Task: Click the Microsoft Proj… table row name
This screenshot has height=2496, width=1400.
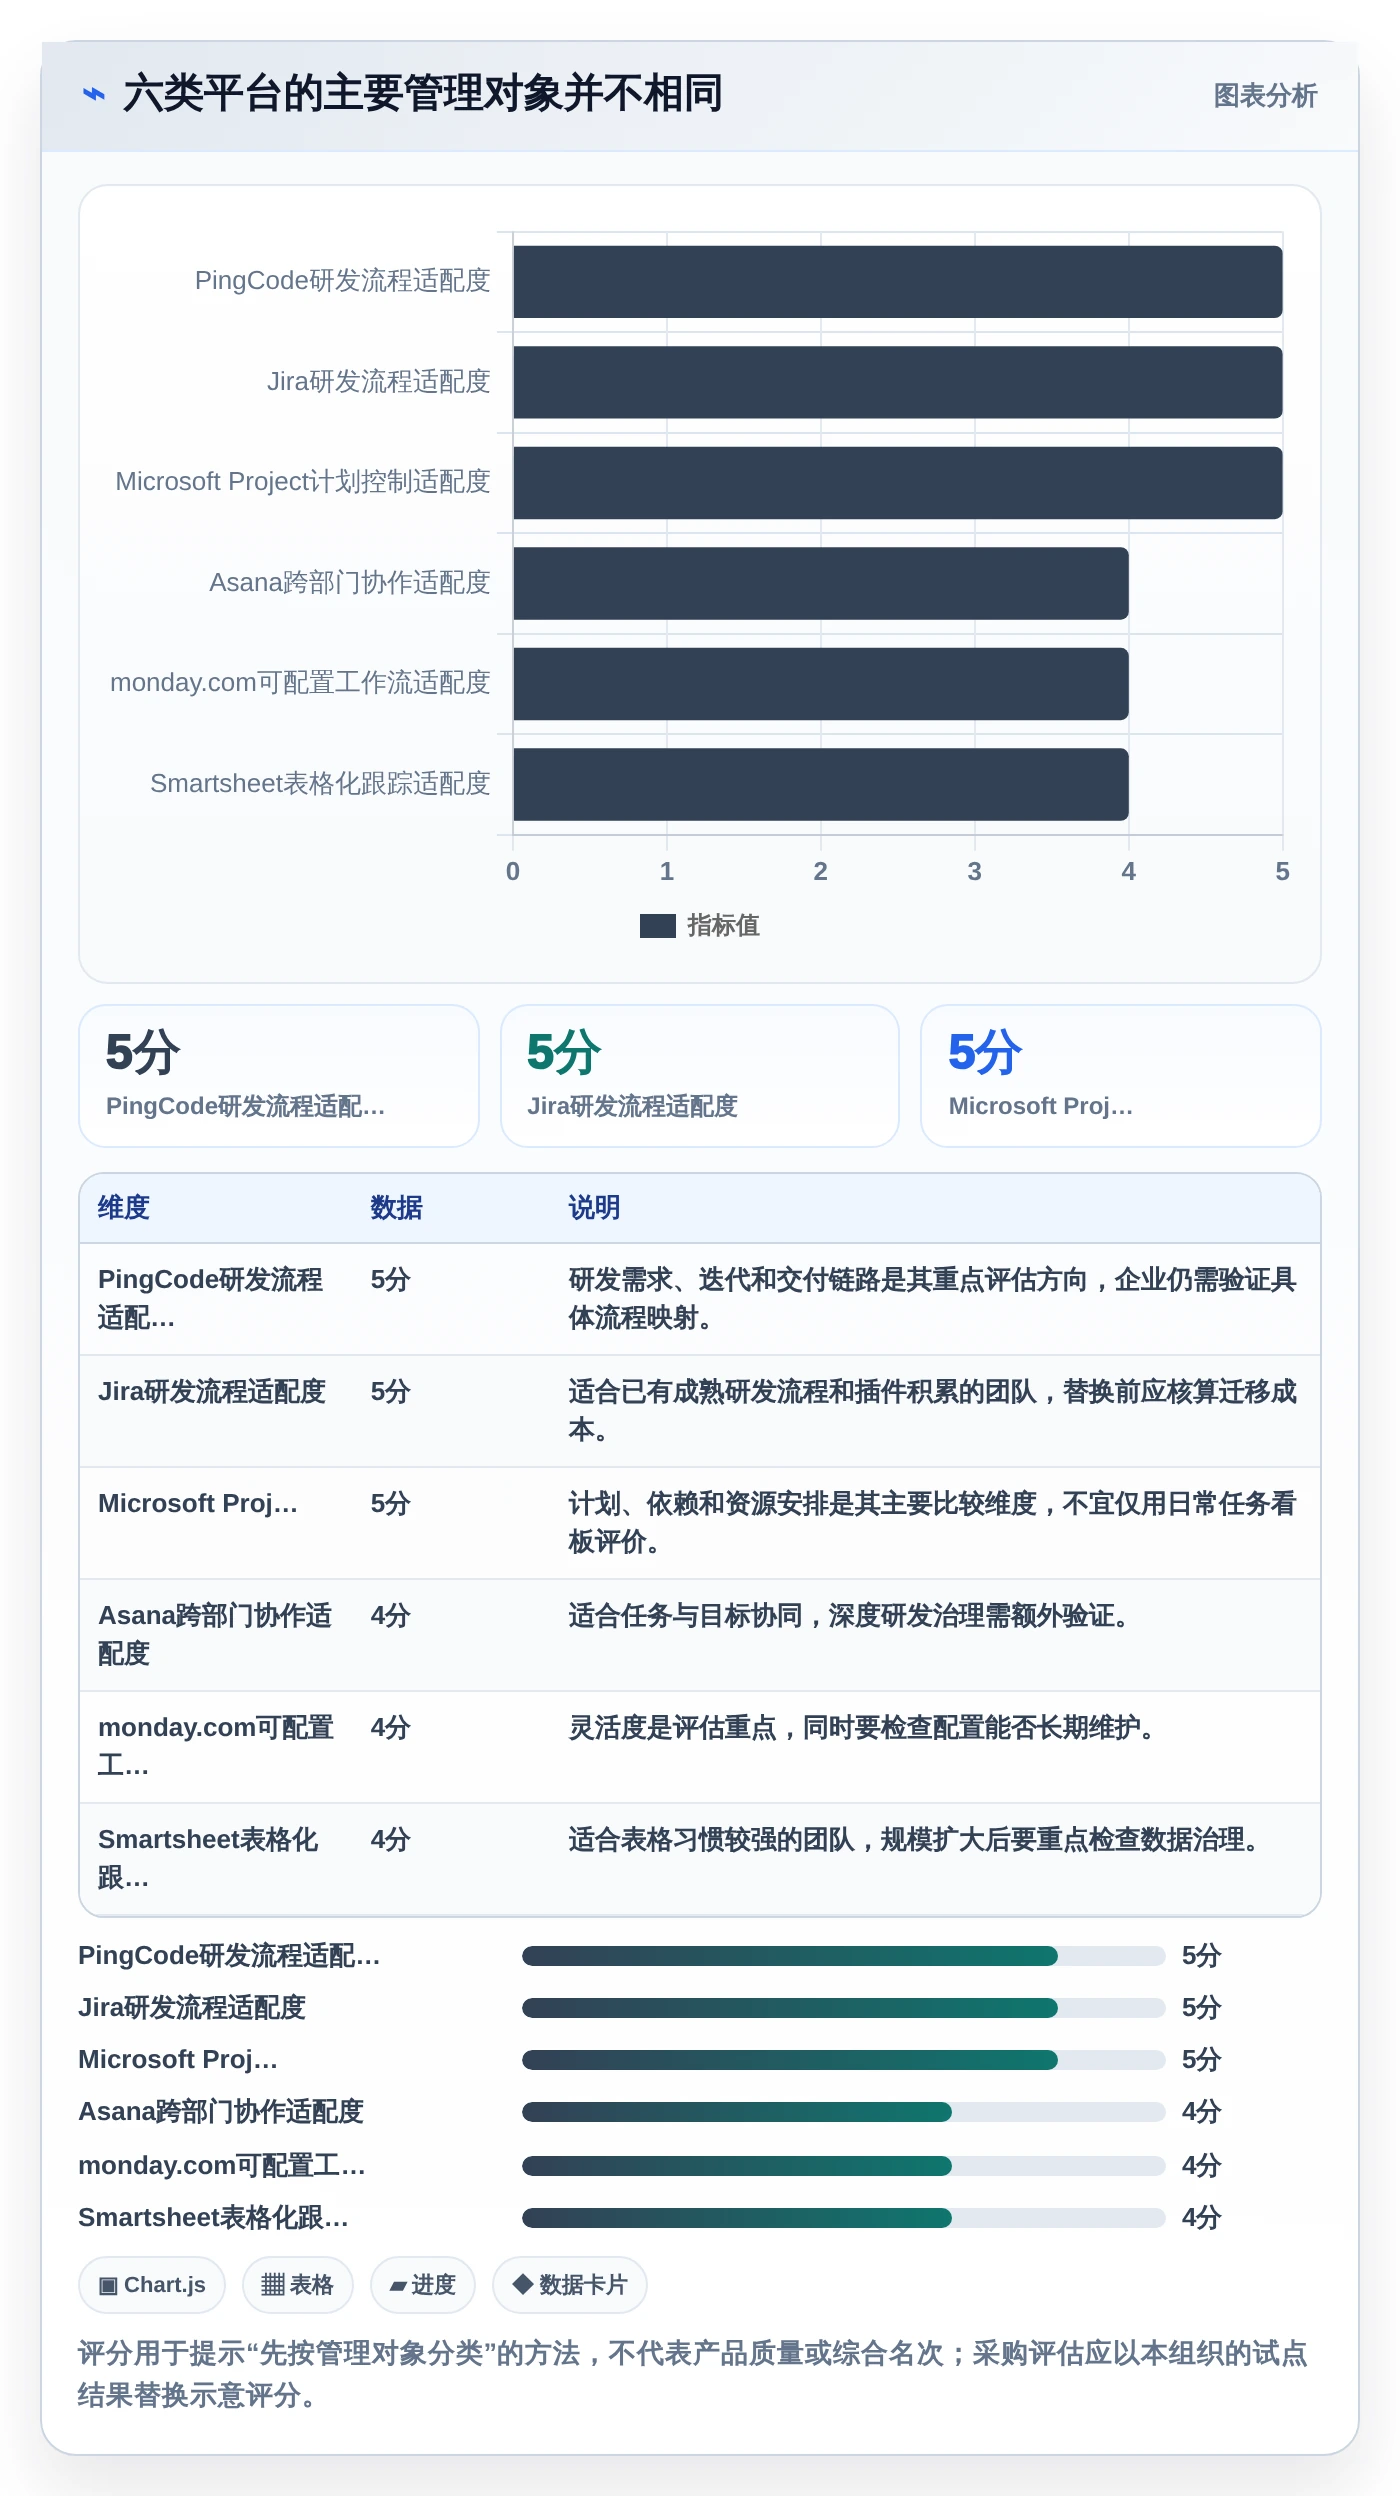Action: tap(198, 1504)
